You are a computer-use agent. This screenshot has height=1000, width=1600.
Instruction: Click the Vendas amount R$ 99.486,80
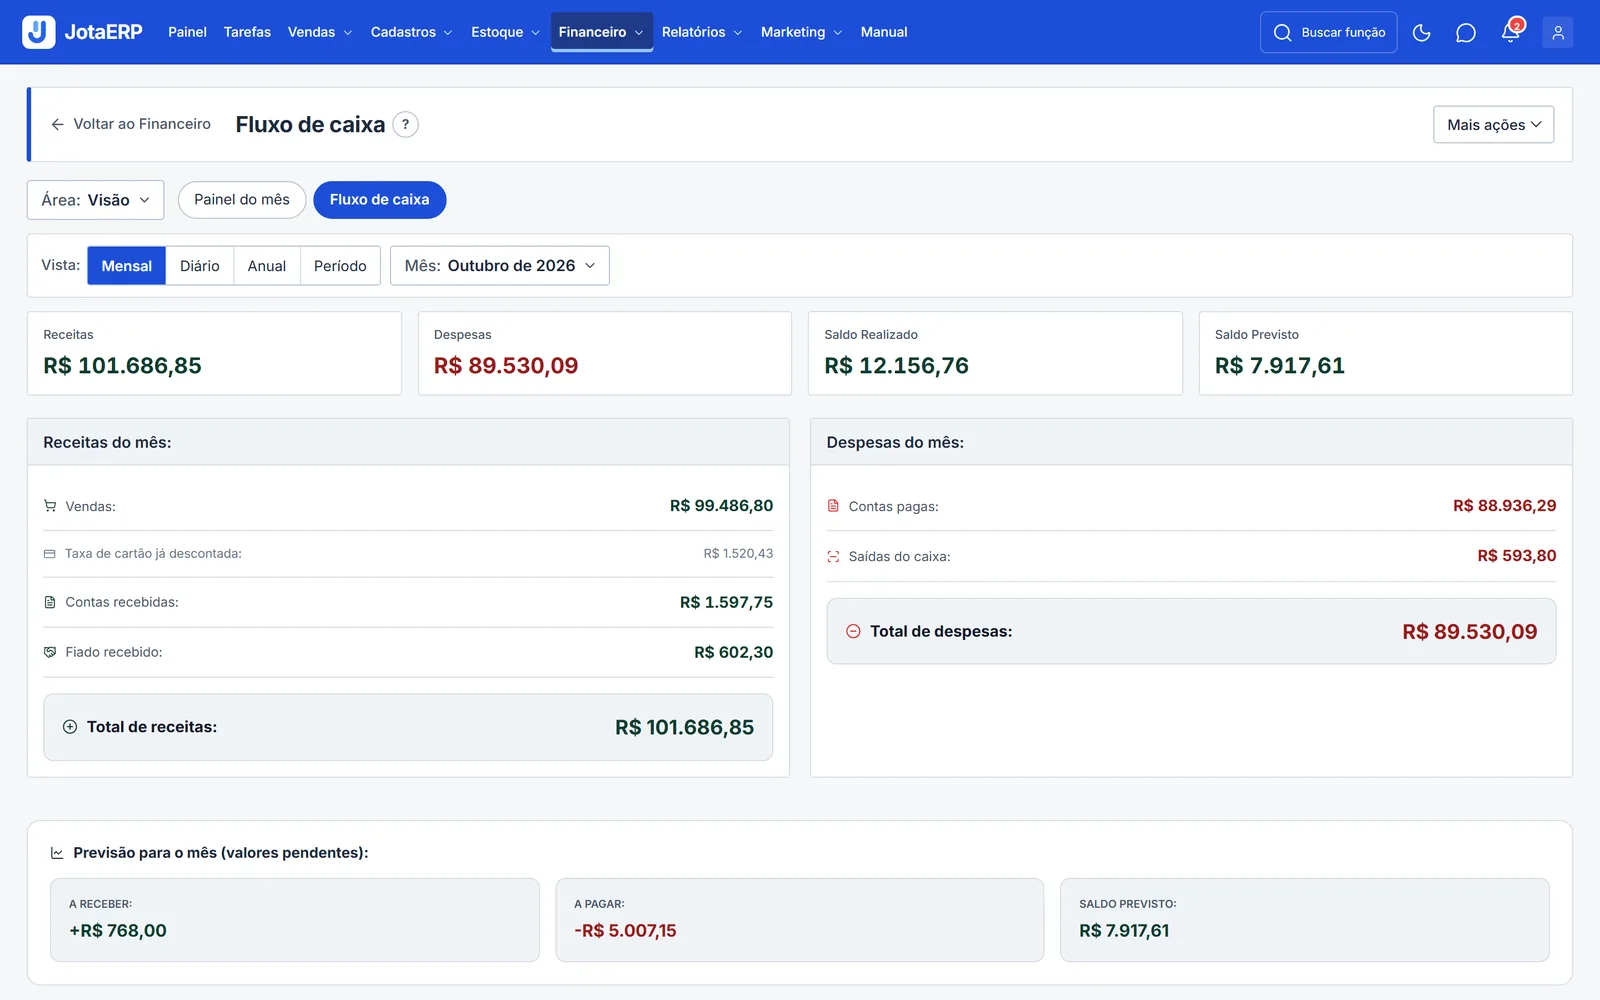[721, 506]
